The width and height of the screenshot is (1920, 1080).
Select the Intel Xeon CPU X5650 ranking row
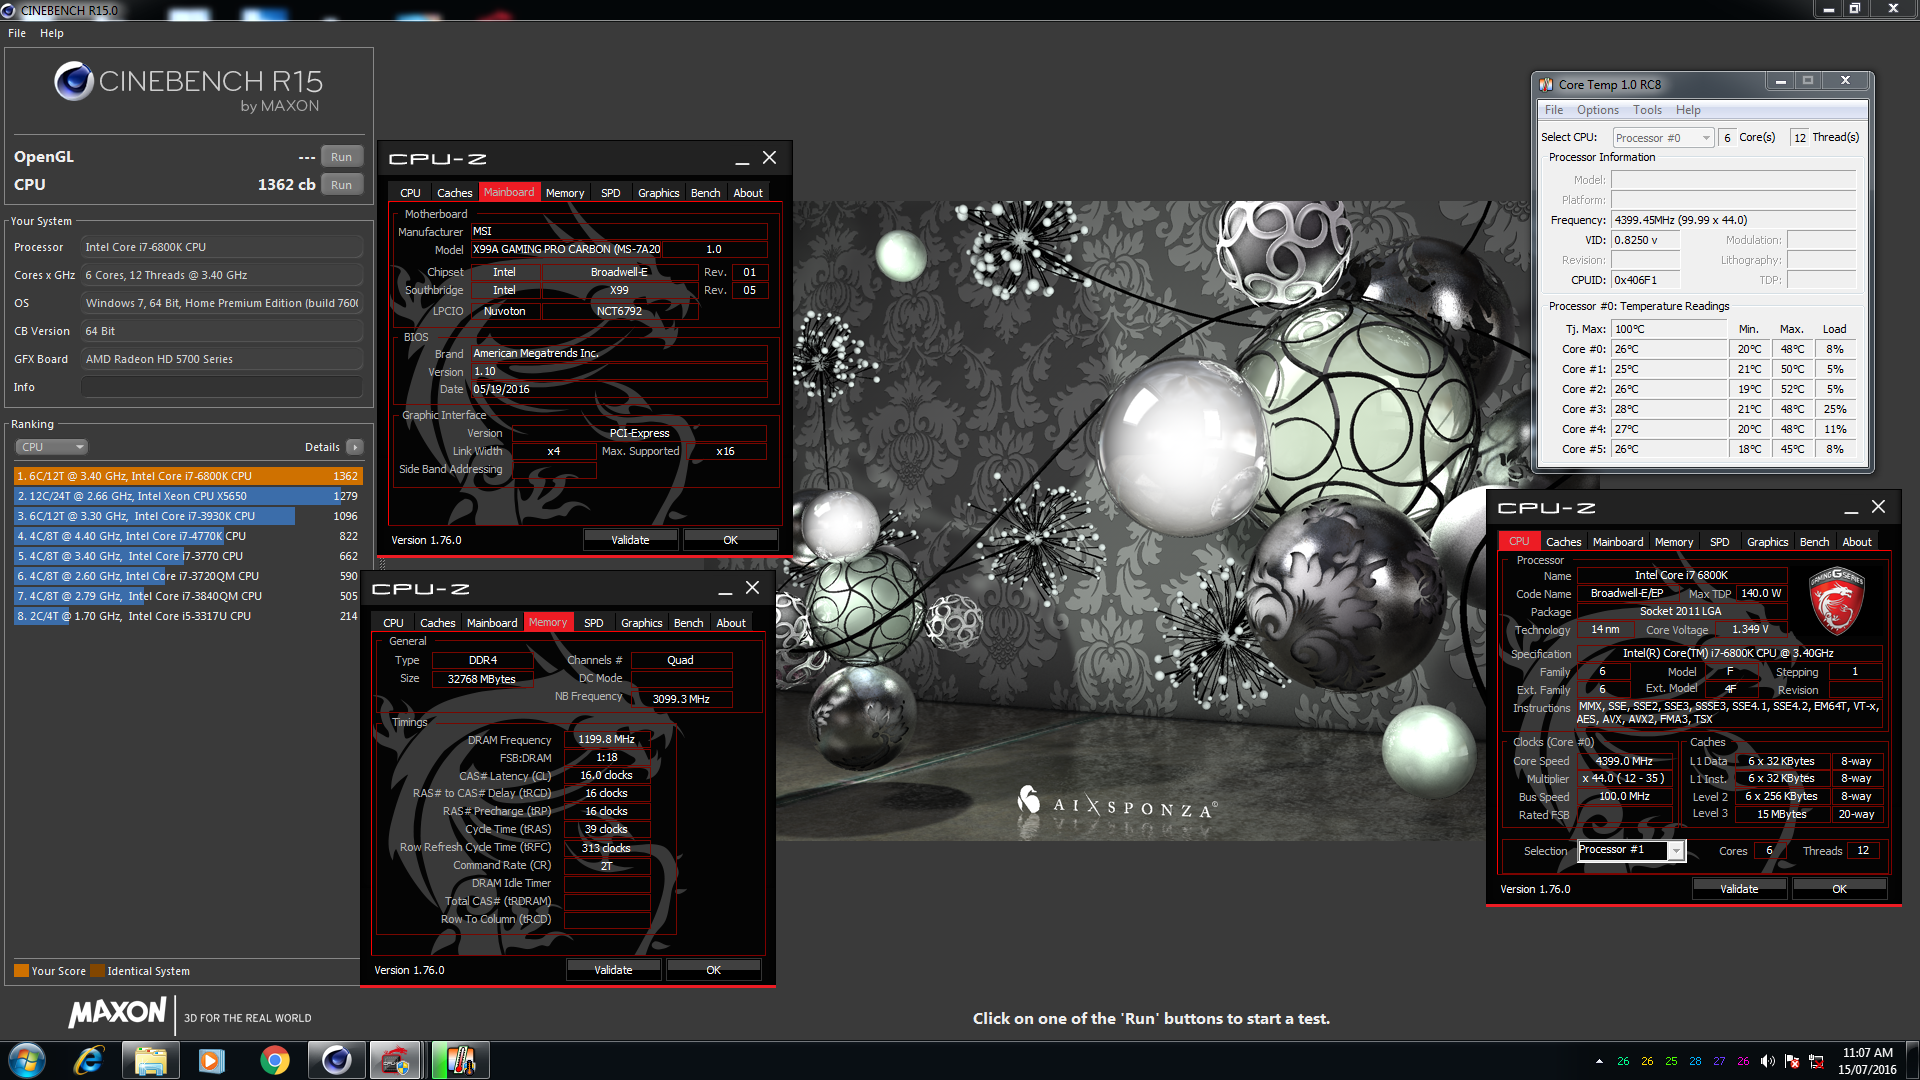pos(187,496)
